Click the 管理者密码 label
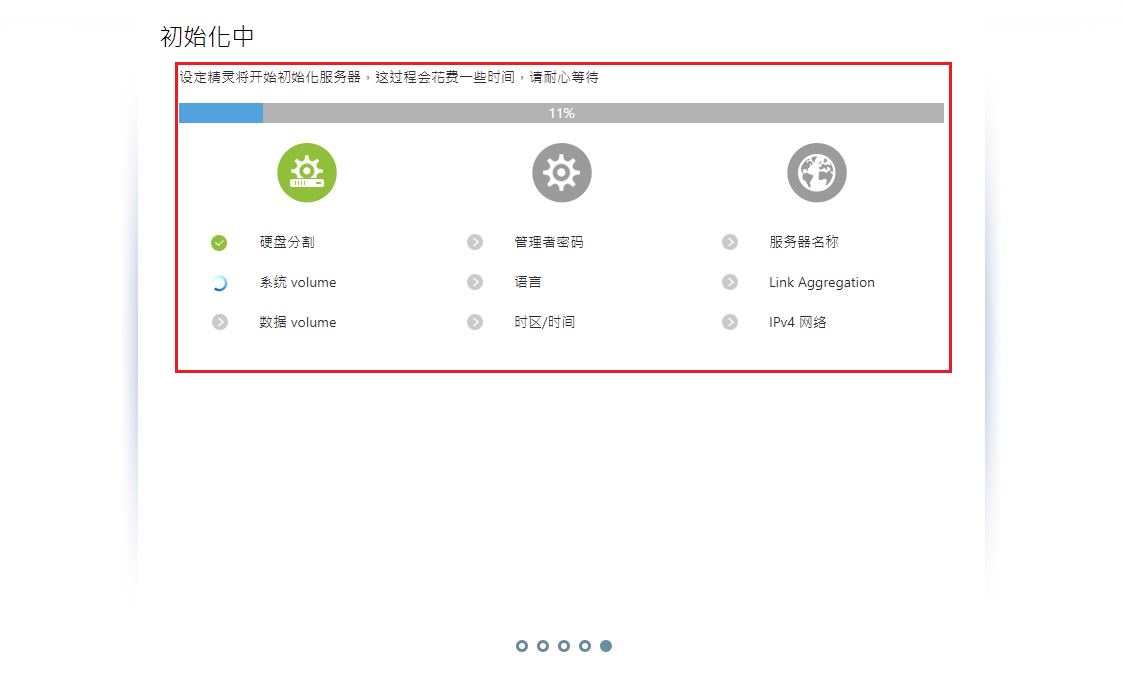Image resolution: width=1123 pixels, height=676 pixels. click(549, 242)
